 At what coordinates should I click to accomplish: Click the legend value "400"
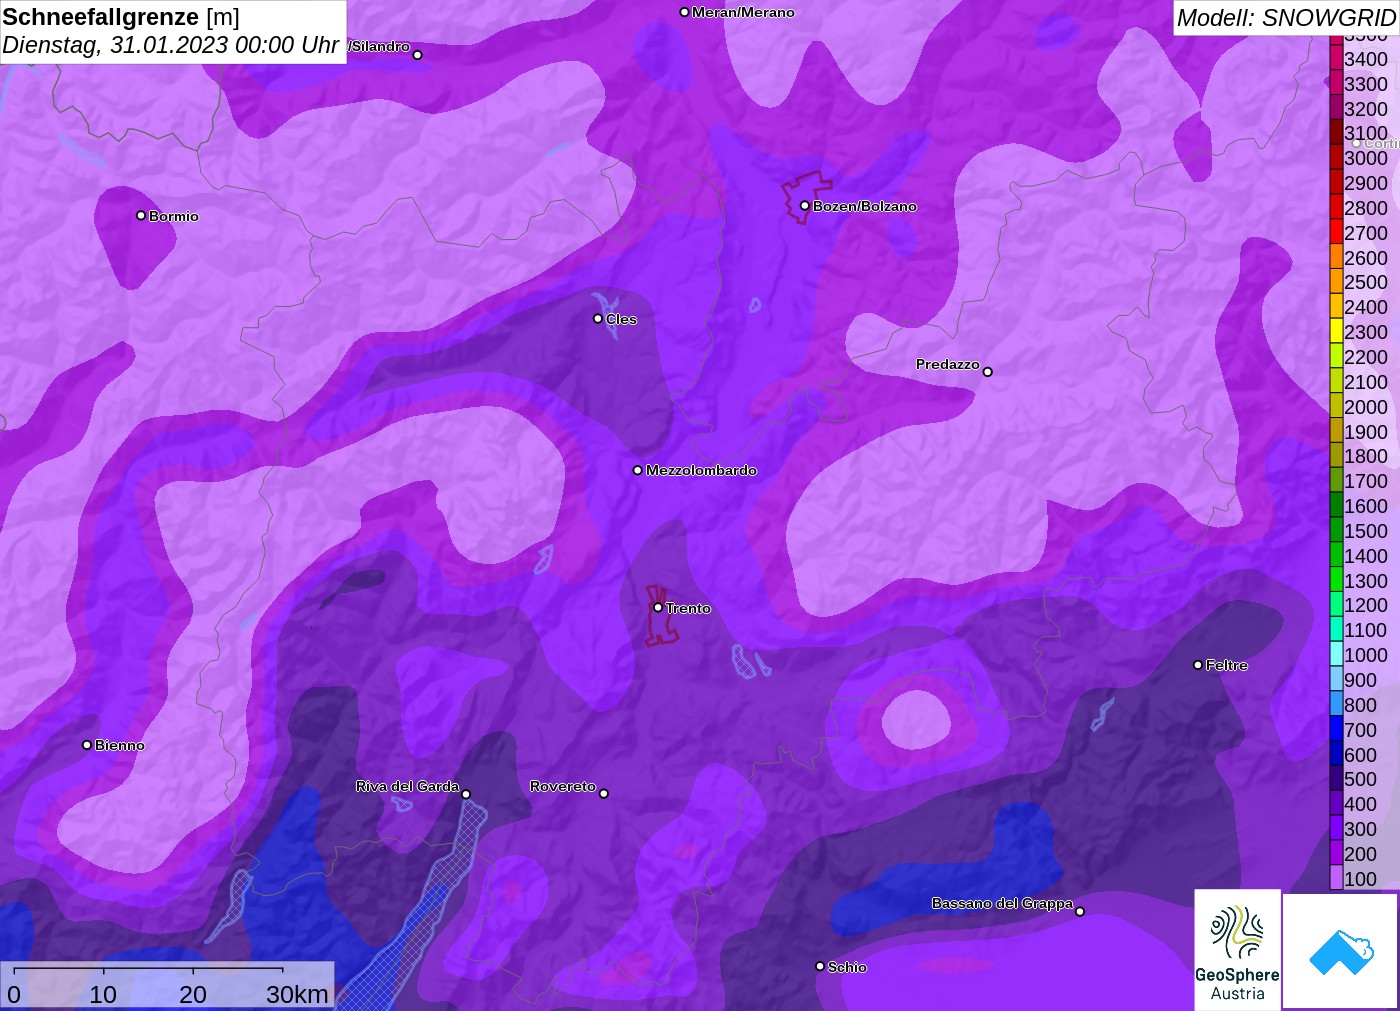pyautogui.click(x=1361, y=804)
